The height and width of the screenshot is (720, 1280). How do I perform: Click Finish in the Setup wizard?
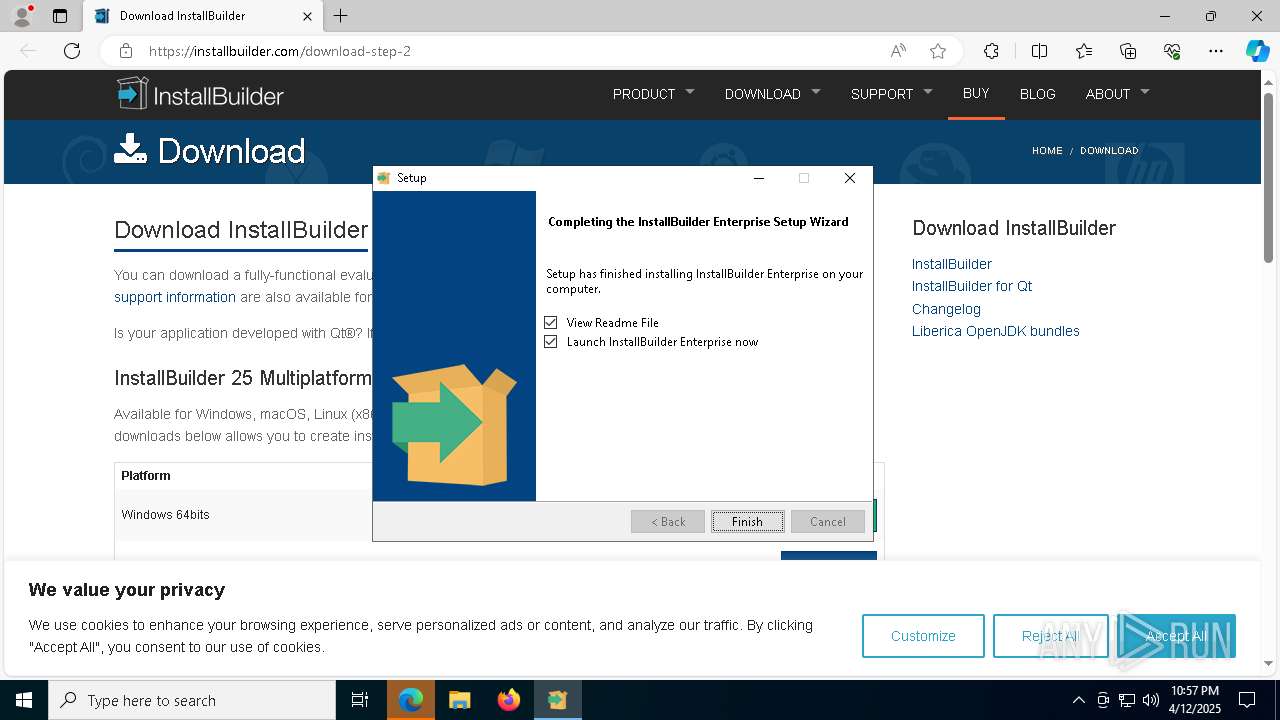747,521
